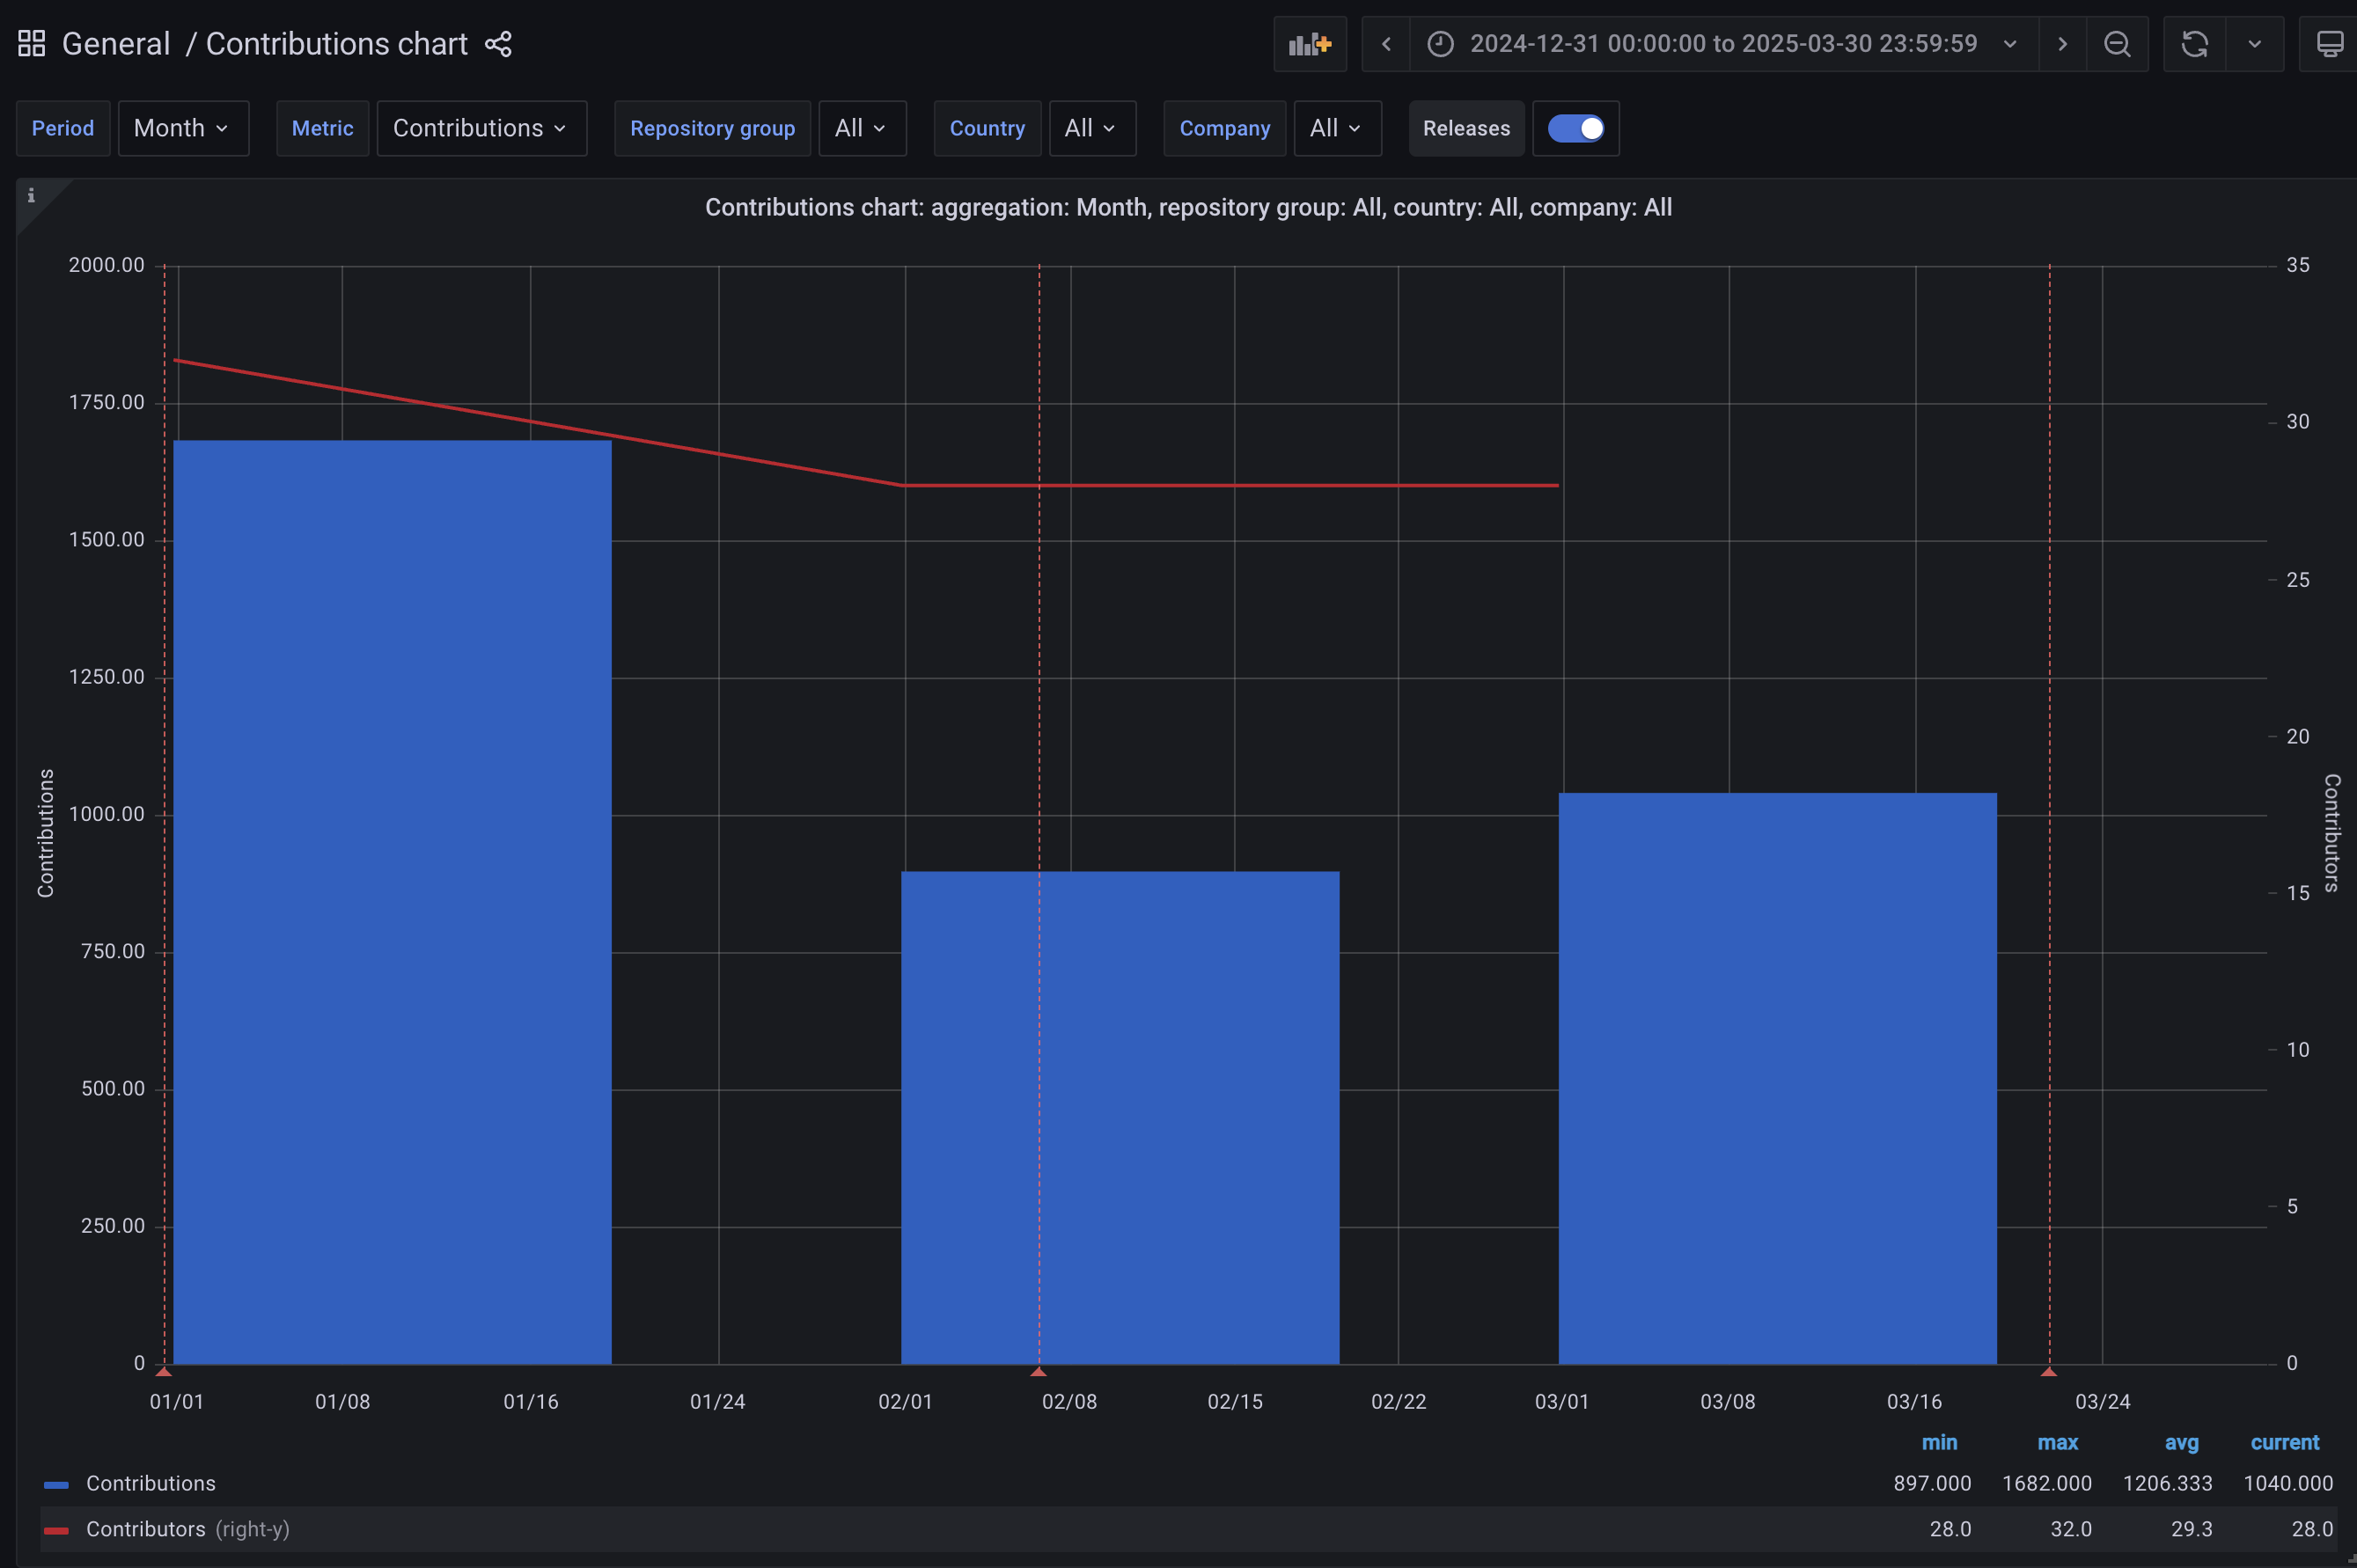
Task: Open the Contributions metric dropdown
Action: 481,128
